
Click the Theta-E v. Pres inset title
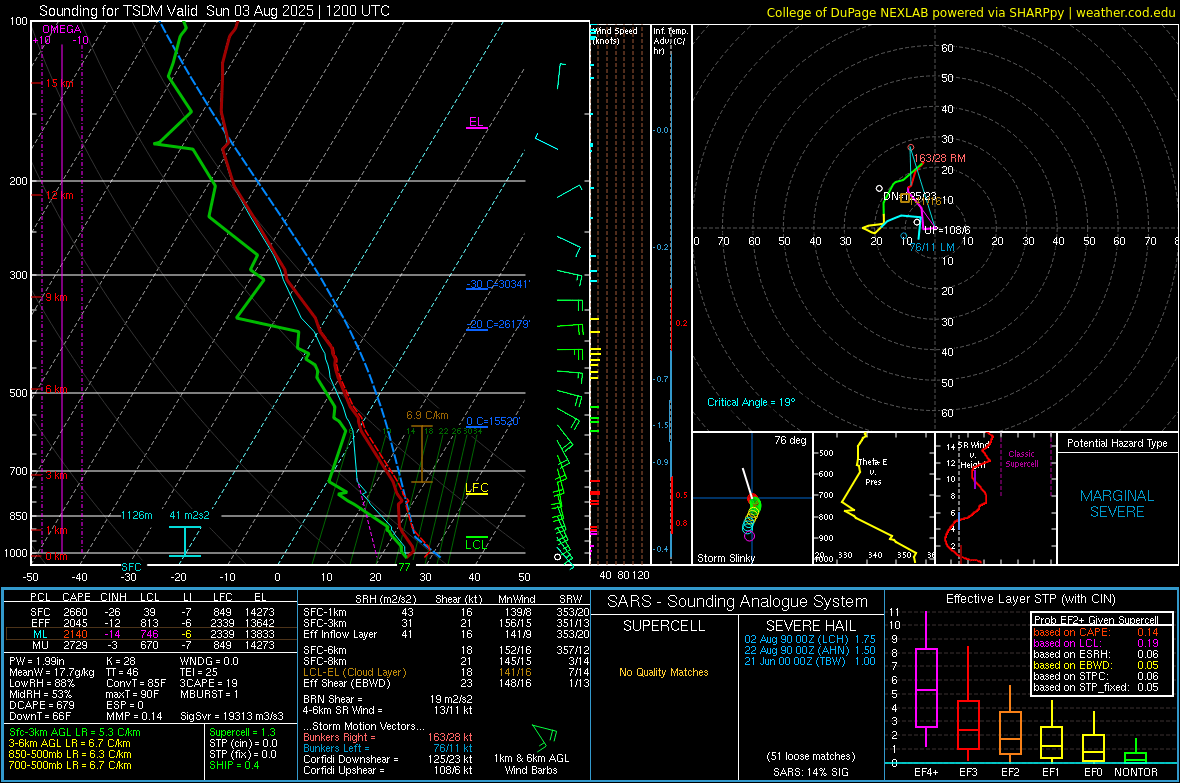pos(873,471)
